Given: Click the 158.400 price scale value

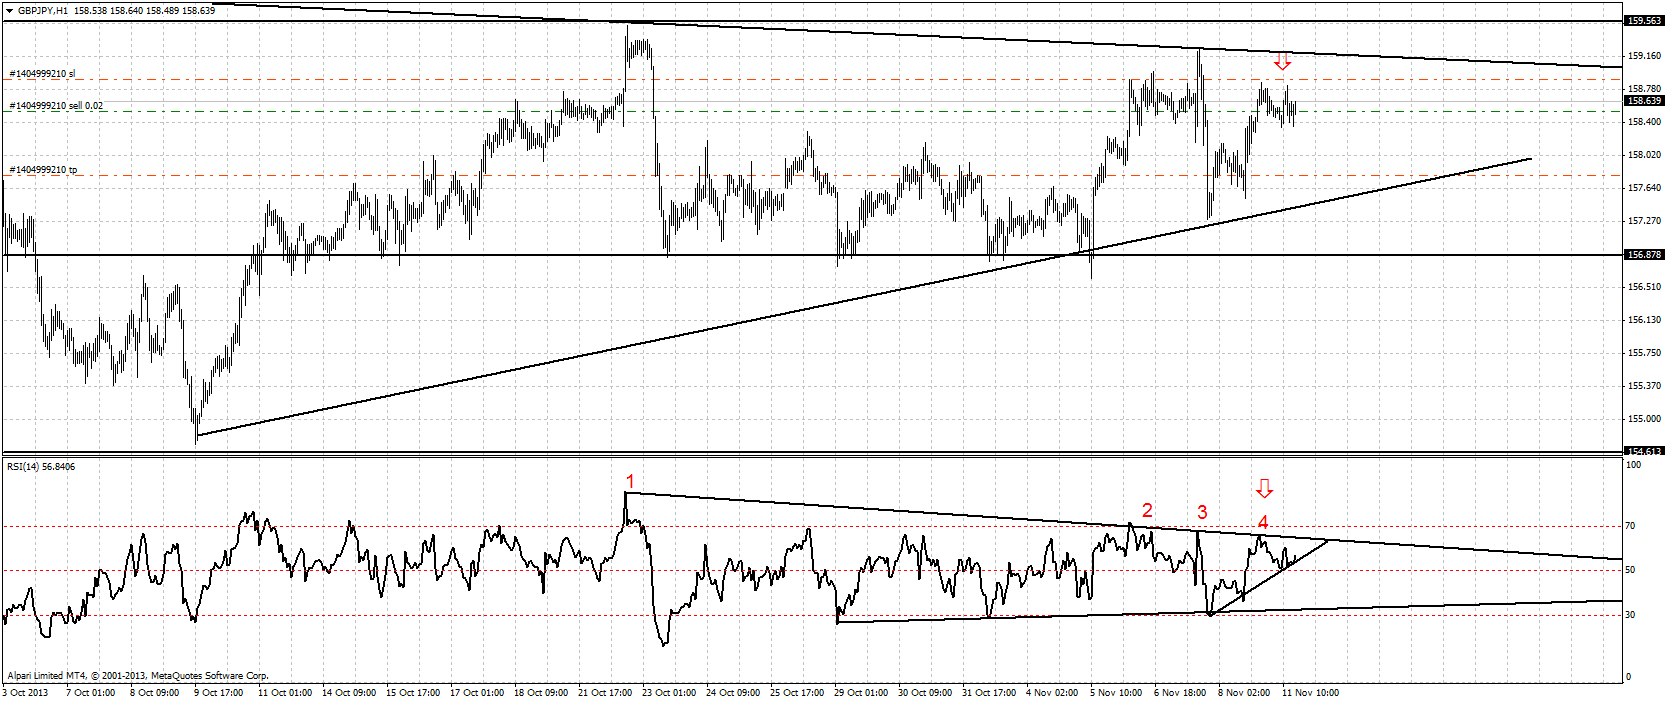Looking at the screenshot, I should 1644,122.
